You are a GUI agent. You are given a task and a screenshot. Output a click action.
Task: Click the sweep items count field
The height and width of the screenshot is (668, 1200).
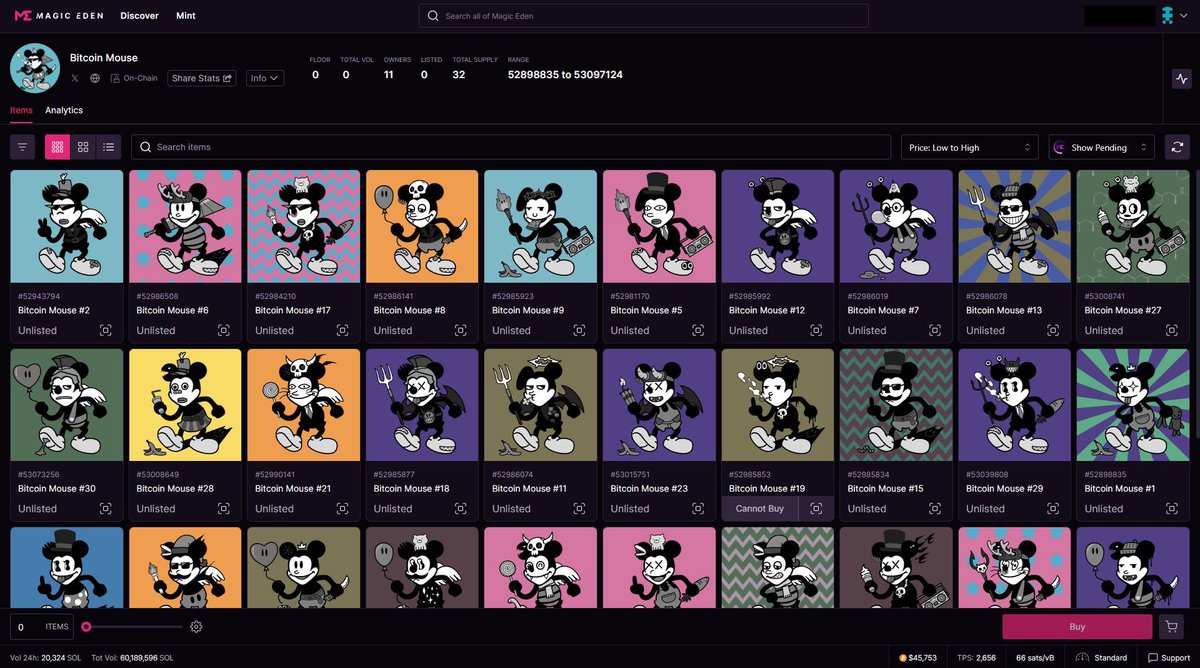coord(42,627)
